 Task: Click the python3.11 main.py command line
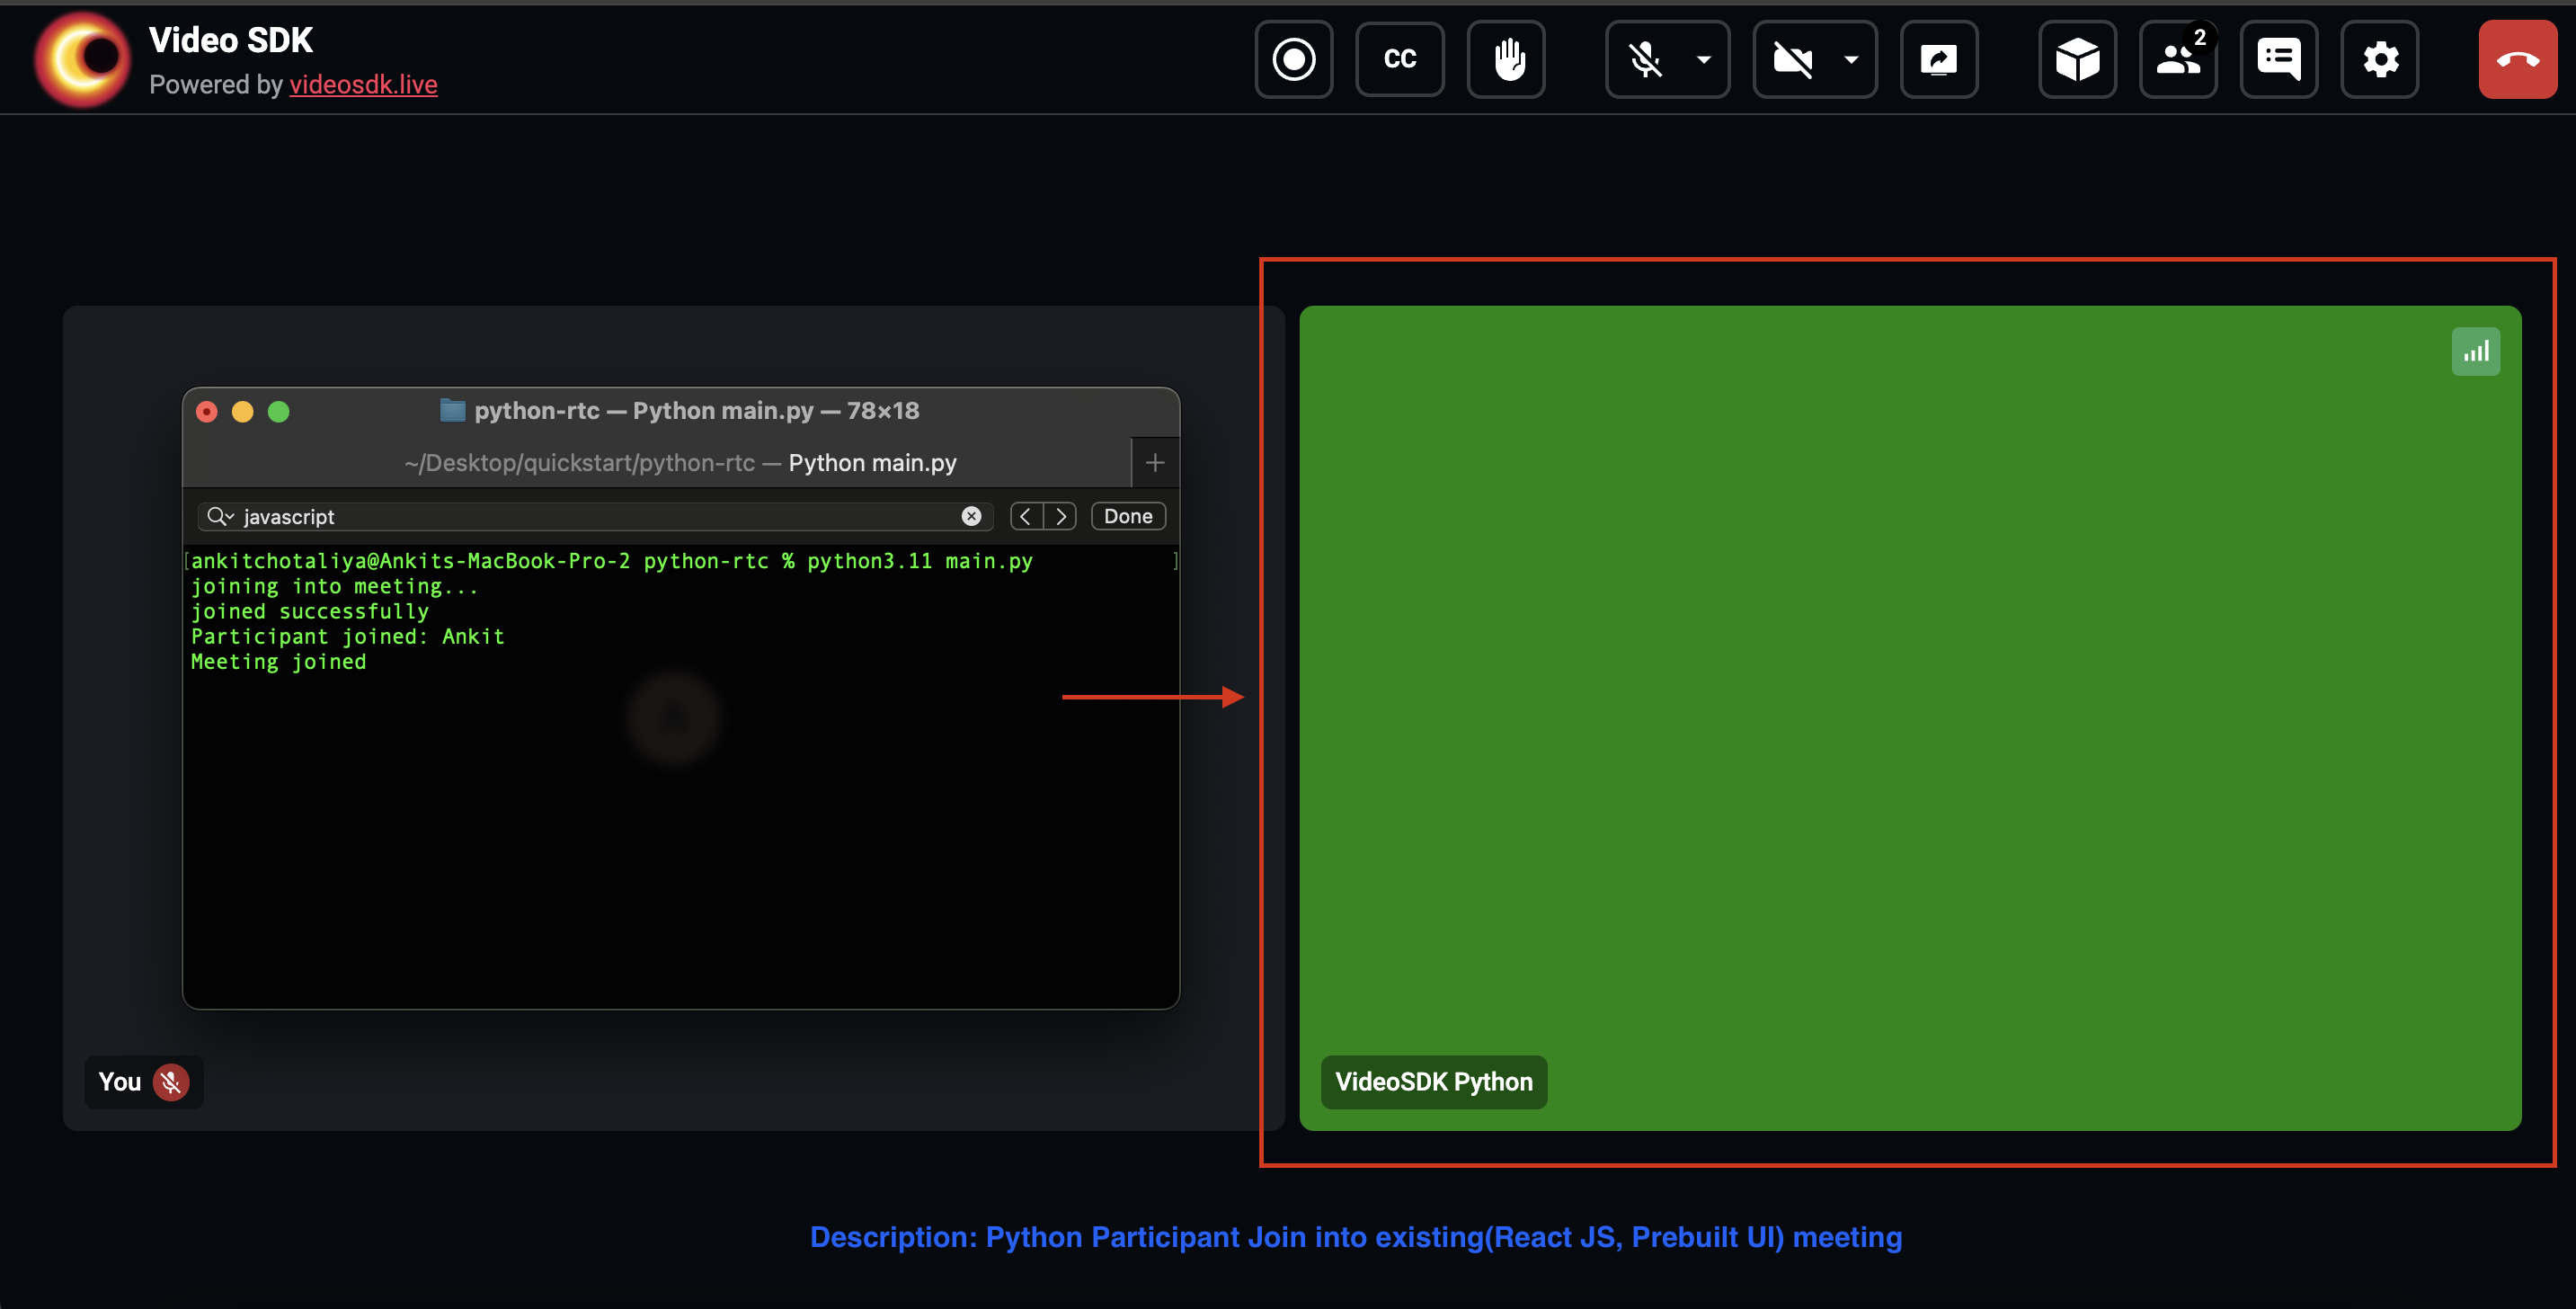tap(611, 561)
